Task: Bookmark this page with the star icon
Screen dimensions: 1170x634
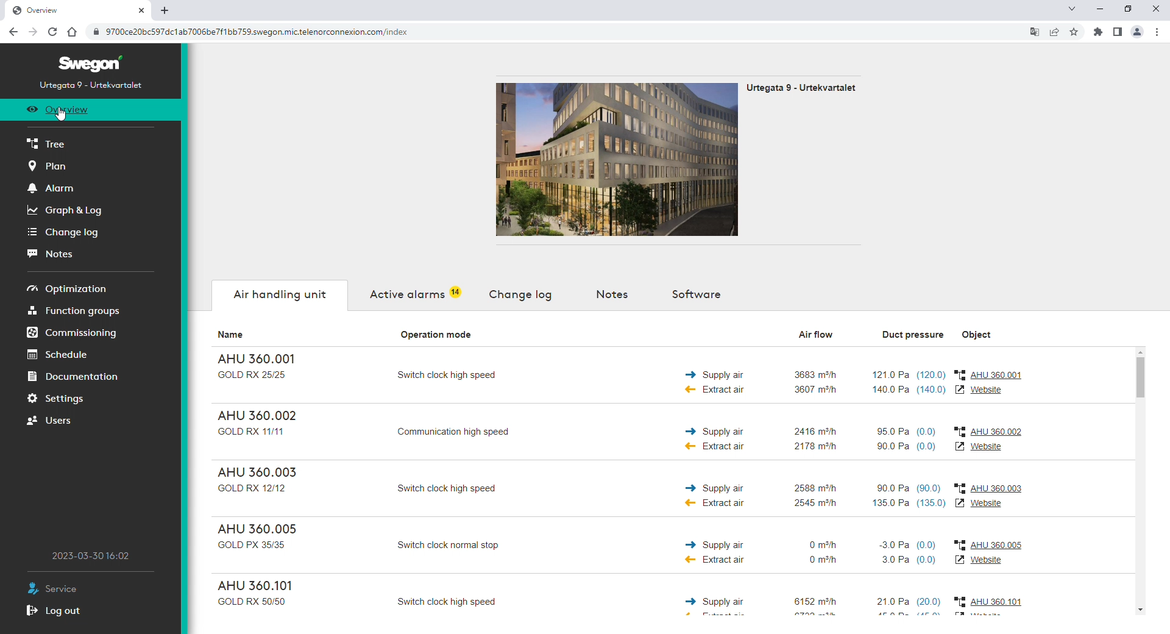Action: pos(1074,32)
